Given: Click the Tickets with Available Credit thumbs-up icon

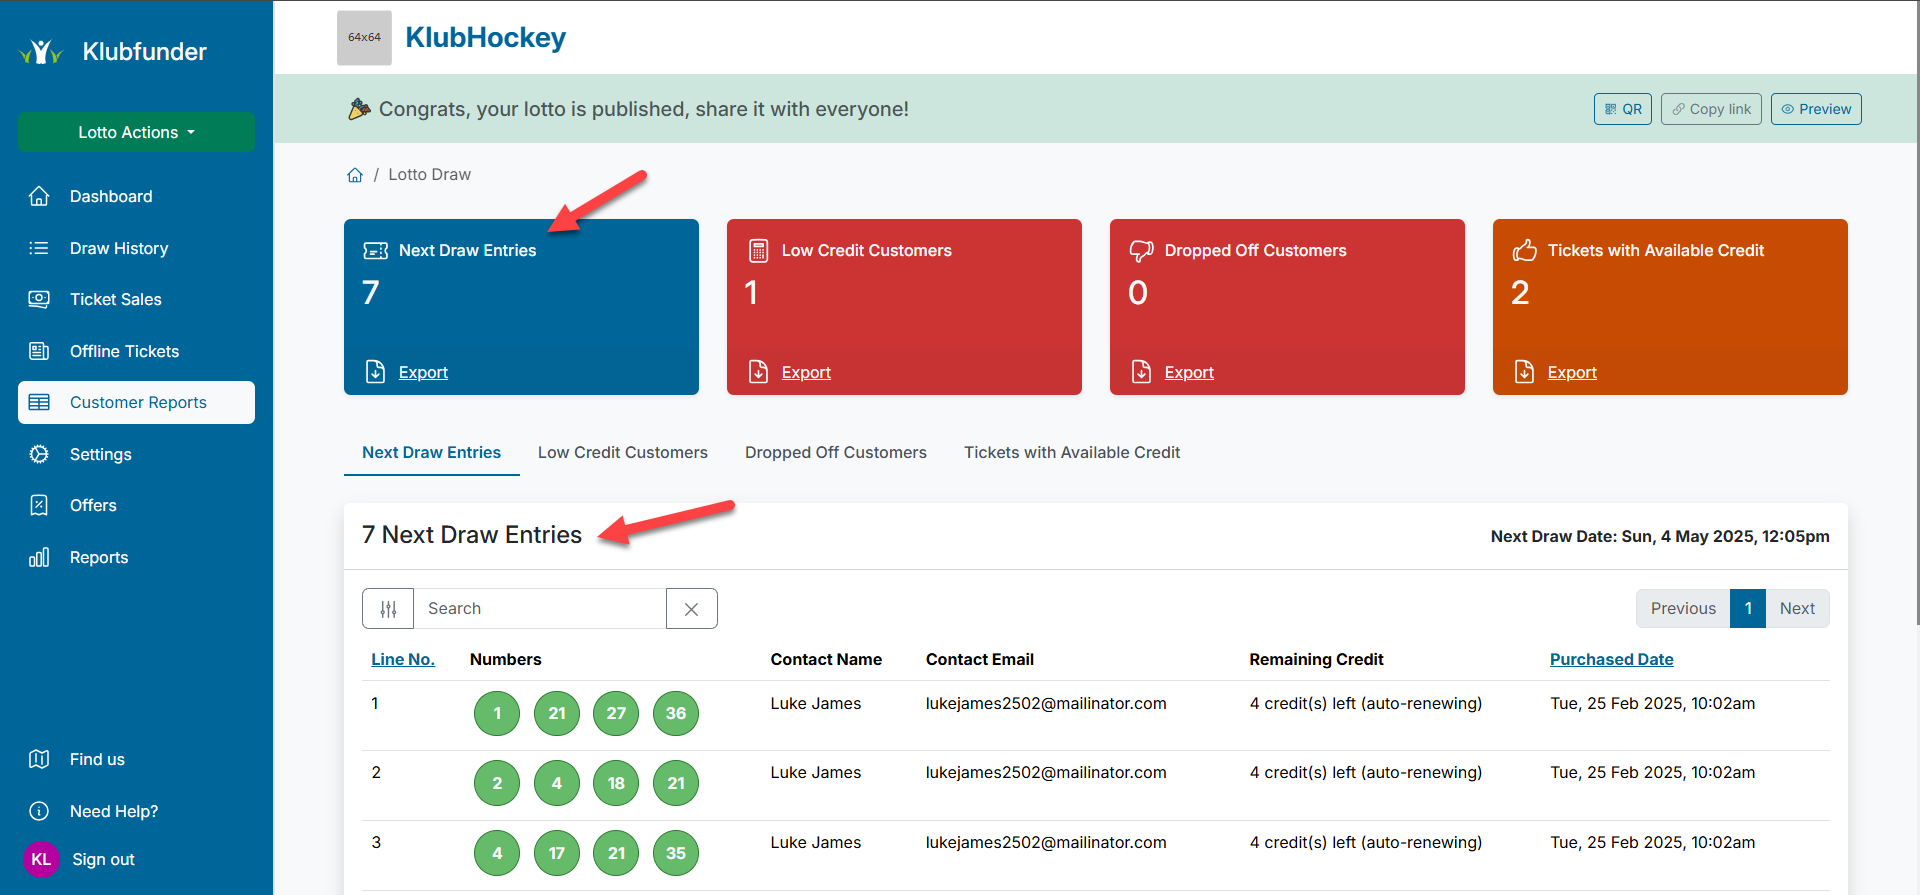Looking at the screenshot, I should coord(1524,250).
